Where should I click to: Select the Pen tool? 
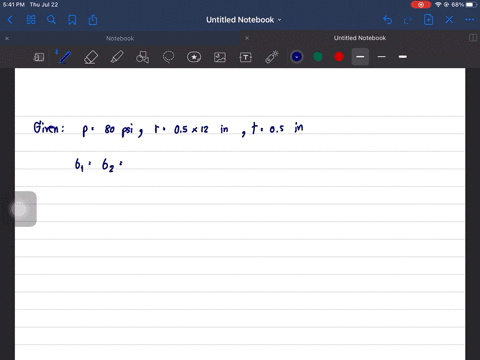pos(64,57)
